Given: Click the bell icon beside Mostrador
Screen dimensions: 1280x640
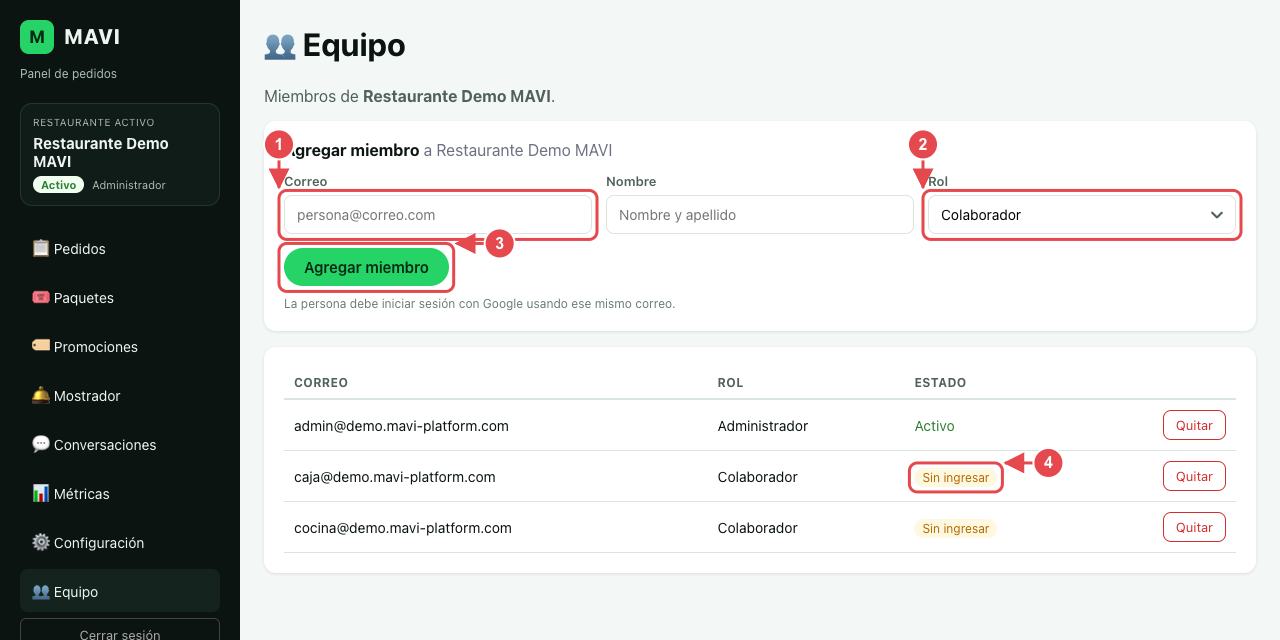Looking at the screenshot, I should (41, 395).
